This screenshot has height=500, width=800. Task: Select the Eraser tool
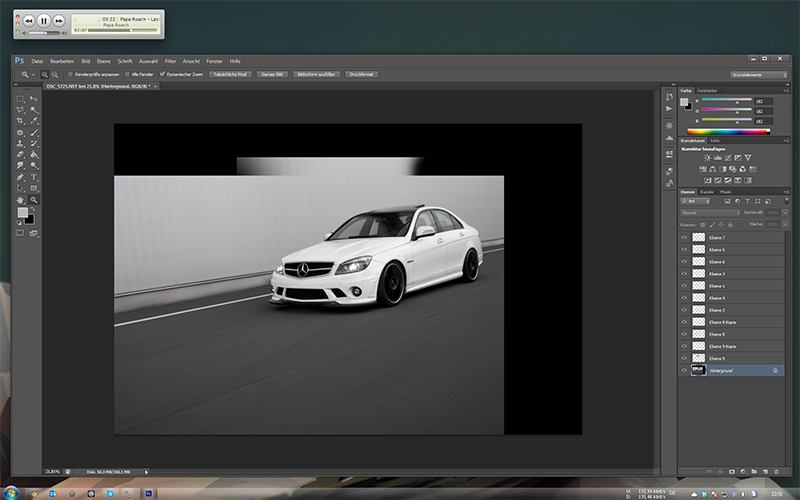(20, 155)
